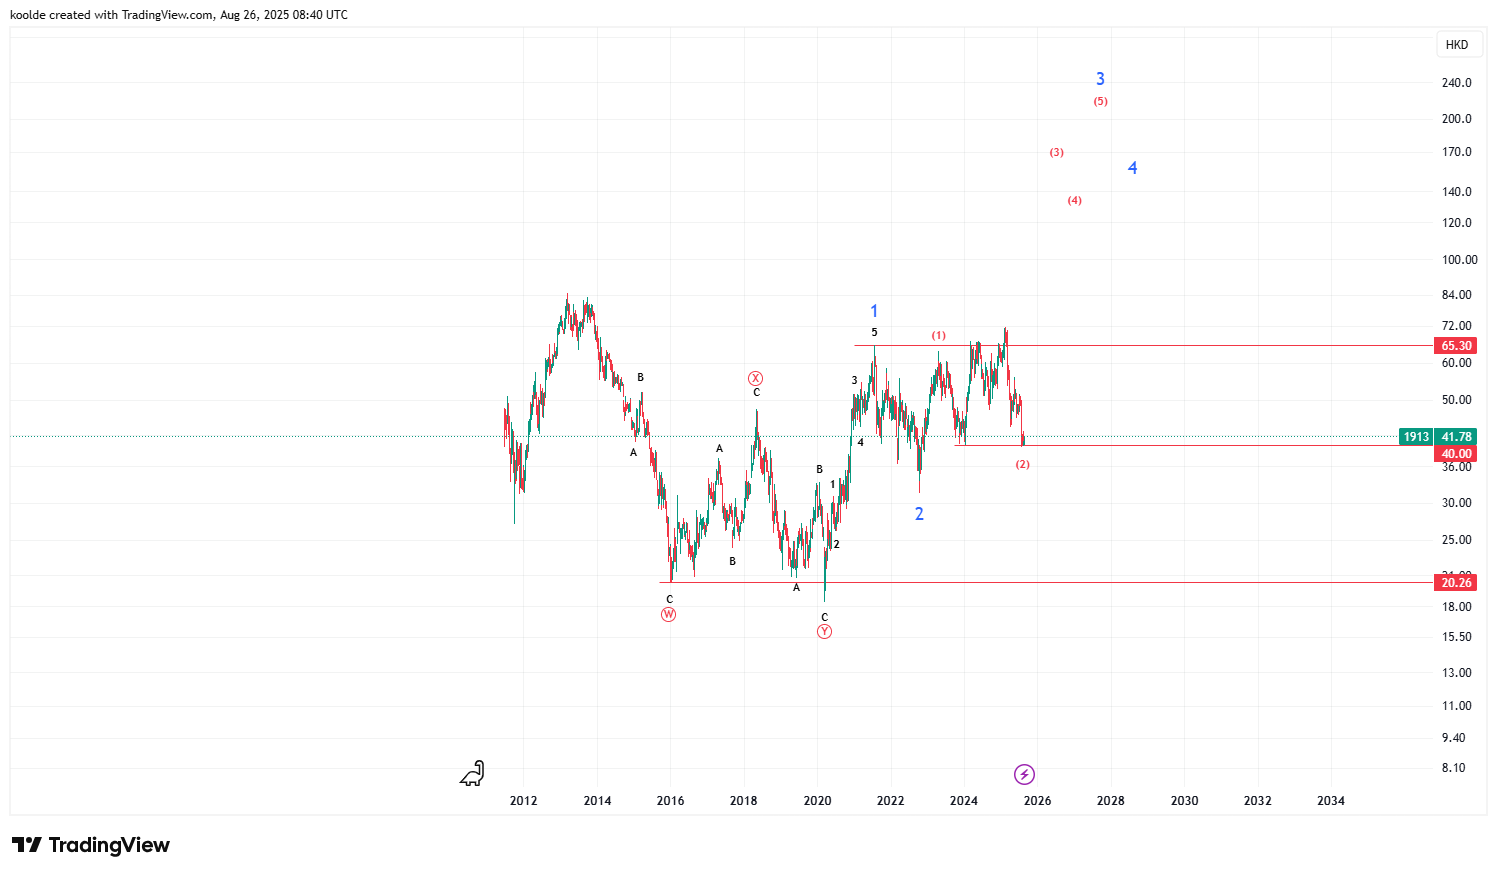Click the green 1913 ticker label
Screen dimensions: 1497x875
click(x=1416, y=437)
